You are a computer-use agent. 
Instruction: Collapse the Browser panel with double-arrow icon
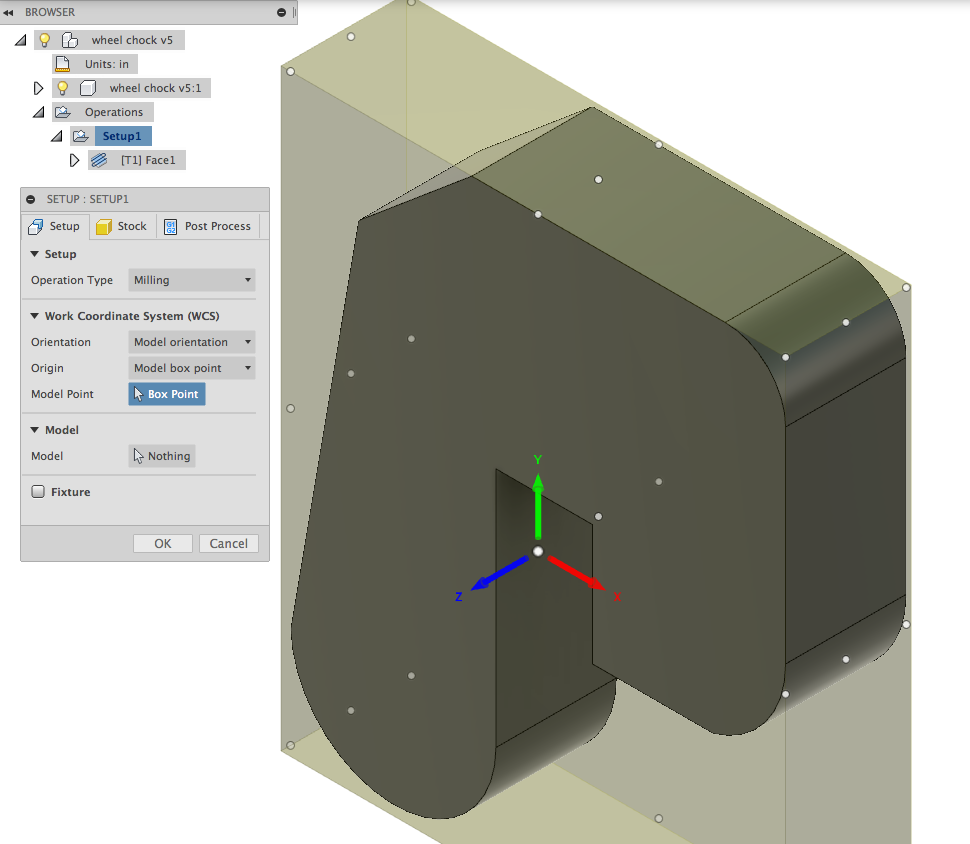pos(8,12)
